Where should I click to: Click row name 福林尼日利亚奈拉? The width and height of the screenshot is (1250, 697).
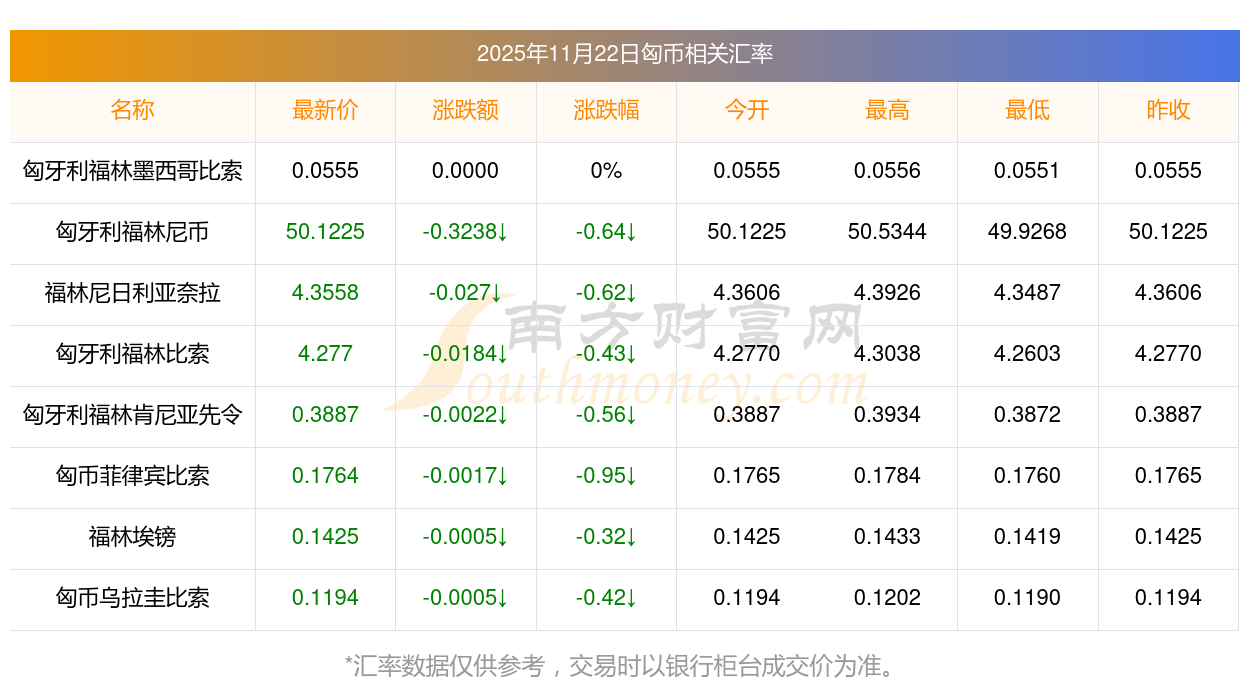tap(133, 293)
